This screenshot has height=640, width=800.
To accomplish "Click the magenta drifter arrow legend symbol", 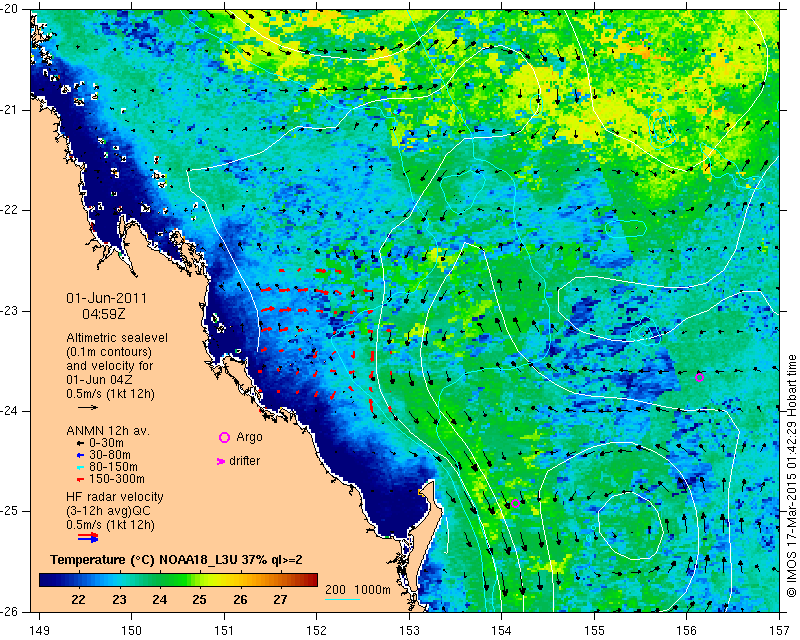I will 221,461.
